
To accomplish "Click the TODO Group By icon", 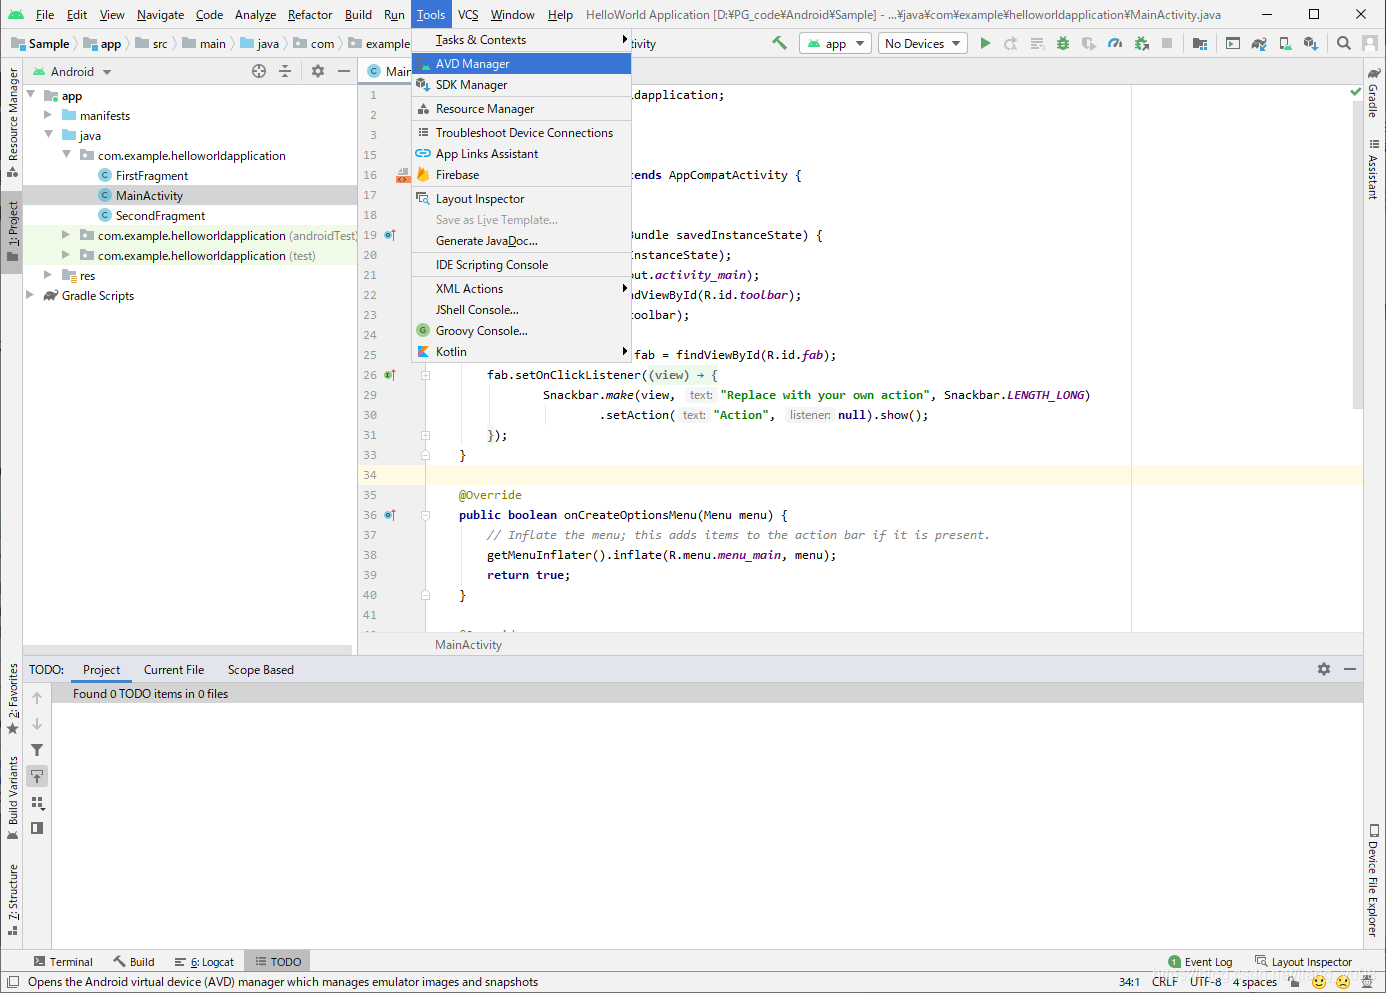I will (37, 802).
